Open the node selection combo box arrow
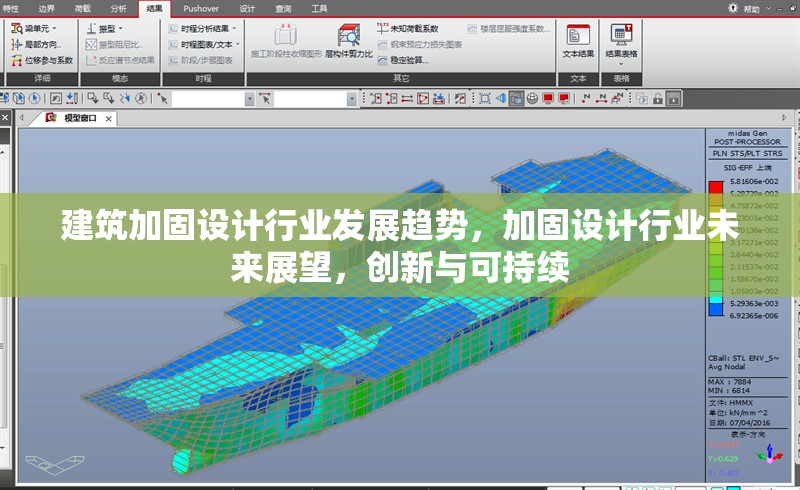 pyautogui.click(x=249, y=99)
